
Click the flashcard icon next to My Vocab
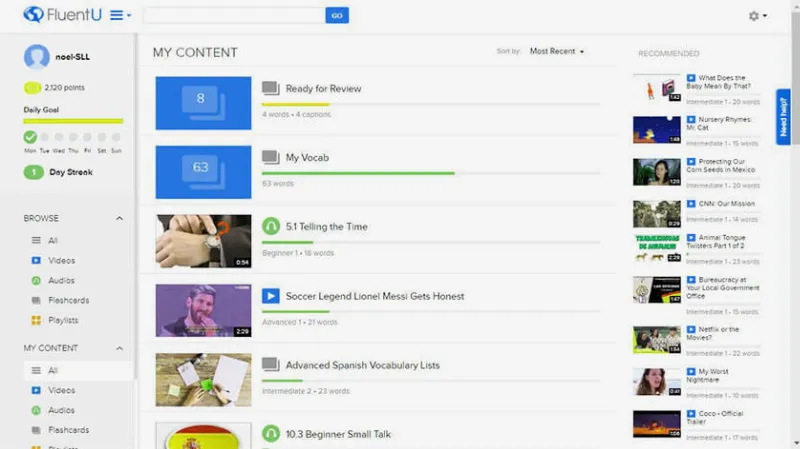point(270,158)
